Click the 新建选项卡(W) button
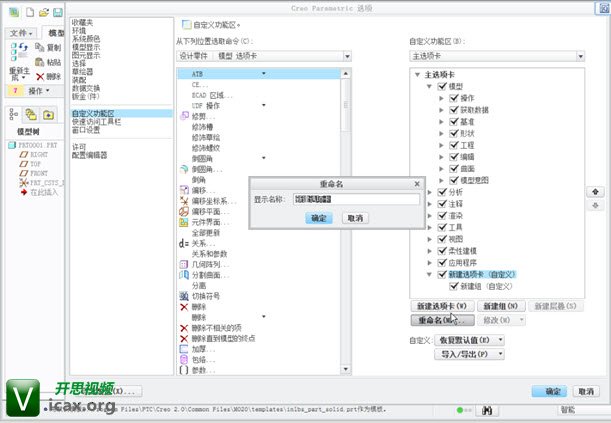Image resolution: width=611 pixels, height=423 pixels. (442, 306)
